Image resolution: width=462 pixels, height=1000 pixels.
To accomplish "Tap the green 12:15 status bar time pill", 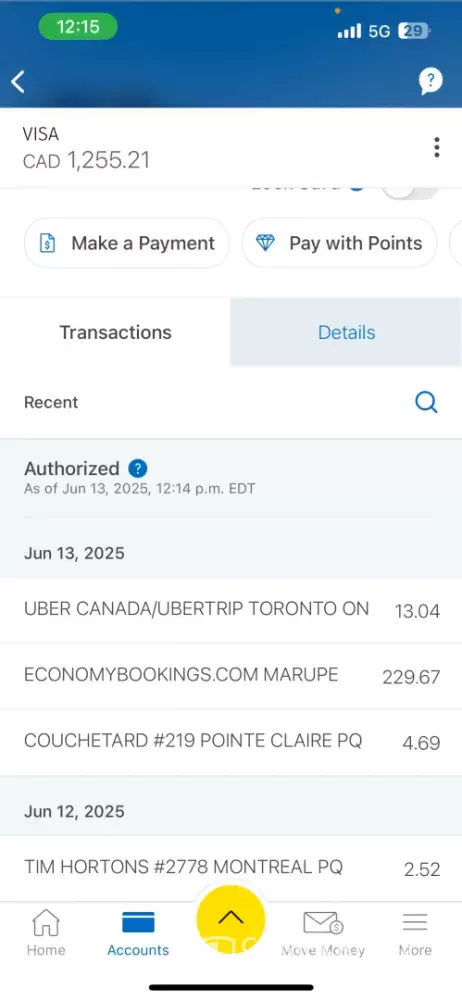I will click(x=78, y=27).
